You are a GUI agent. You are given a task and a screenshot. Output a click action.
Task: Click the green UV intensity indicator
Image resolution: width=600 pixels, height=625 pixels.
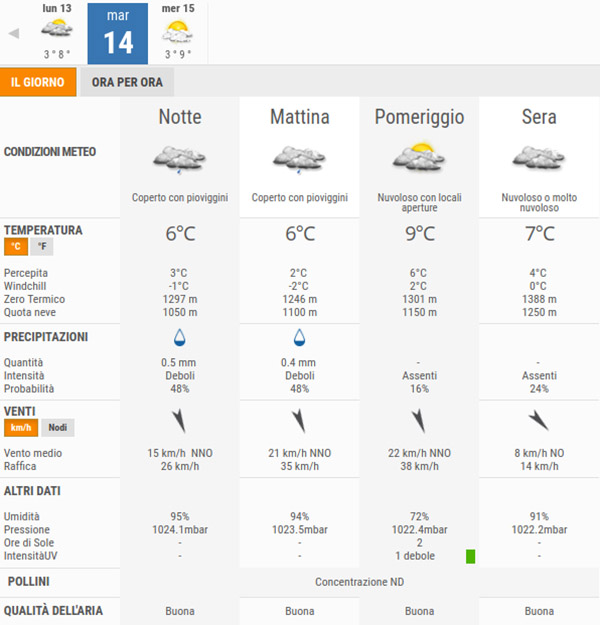pos(470,556)
